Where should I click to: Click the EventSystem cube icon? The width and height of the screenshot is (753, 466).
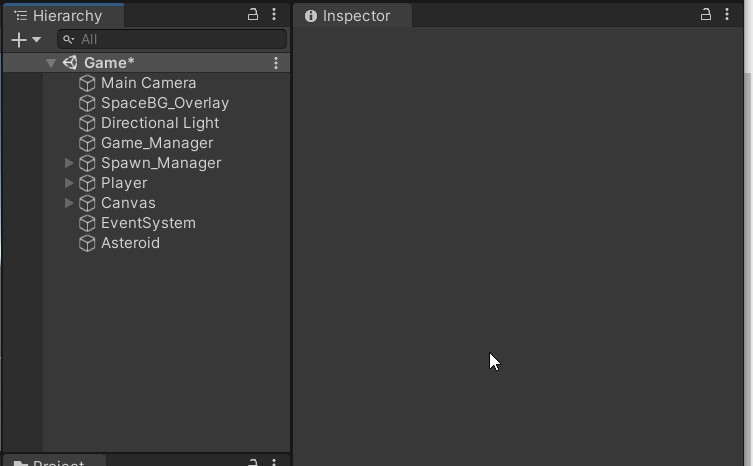tap(87, 223)
